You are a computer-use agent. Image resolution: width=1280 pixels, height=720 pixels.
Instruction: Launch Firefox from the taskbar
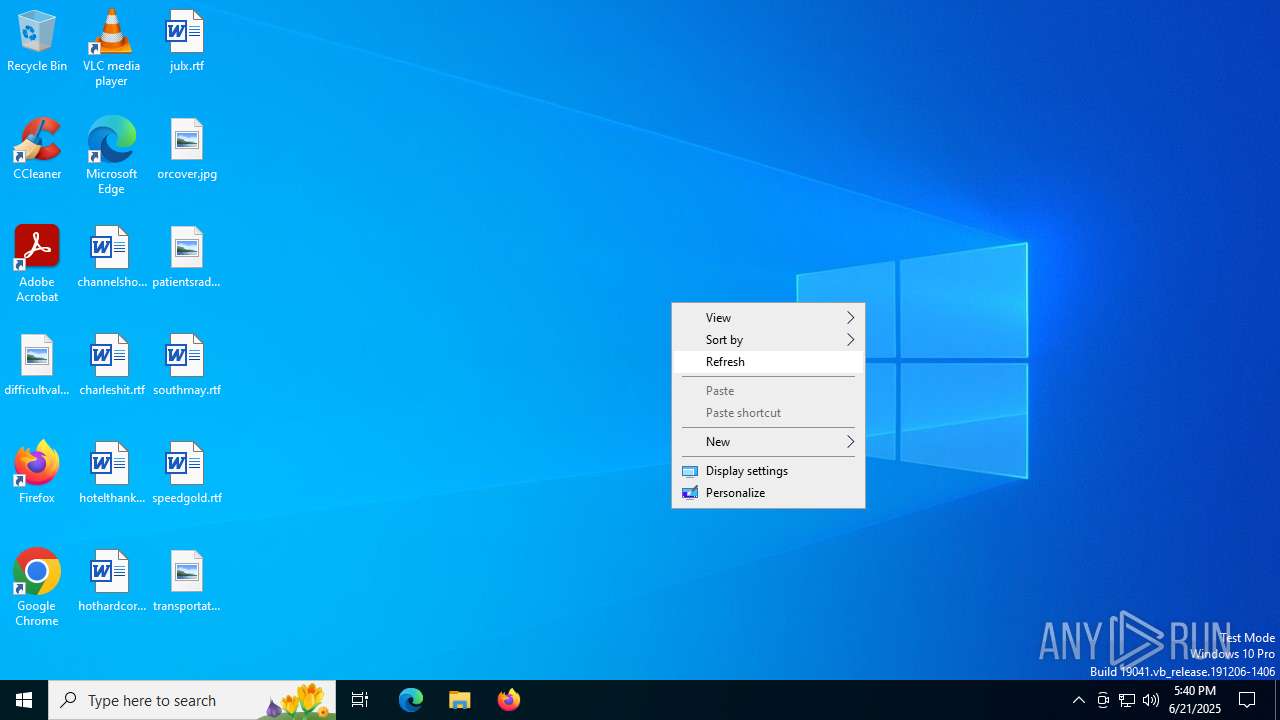coord(509,700)
